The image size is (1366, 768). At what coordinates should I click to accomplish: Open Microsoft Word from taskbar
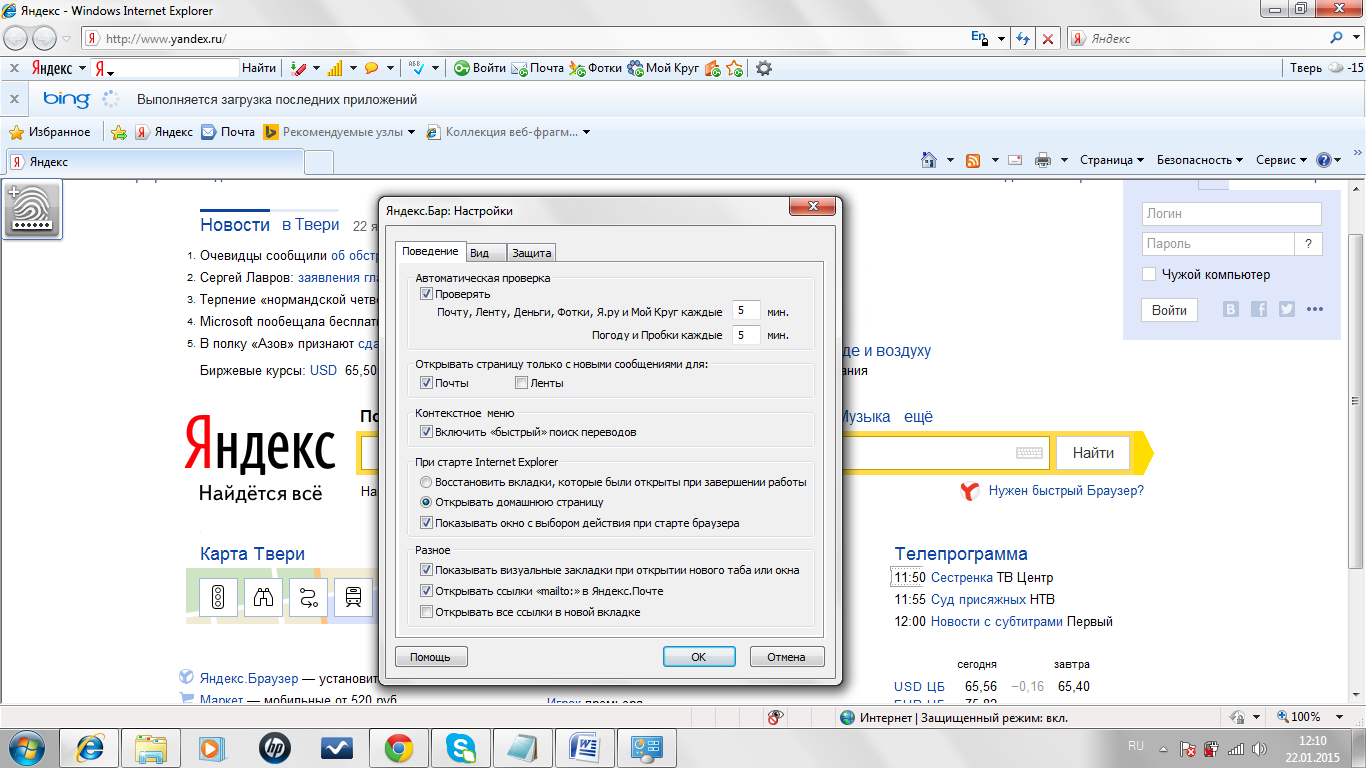[x=585, y=747]
